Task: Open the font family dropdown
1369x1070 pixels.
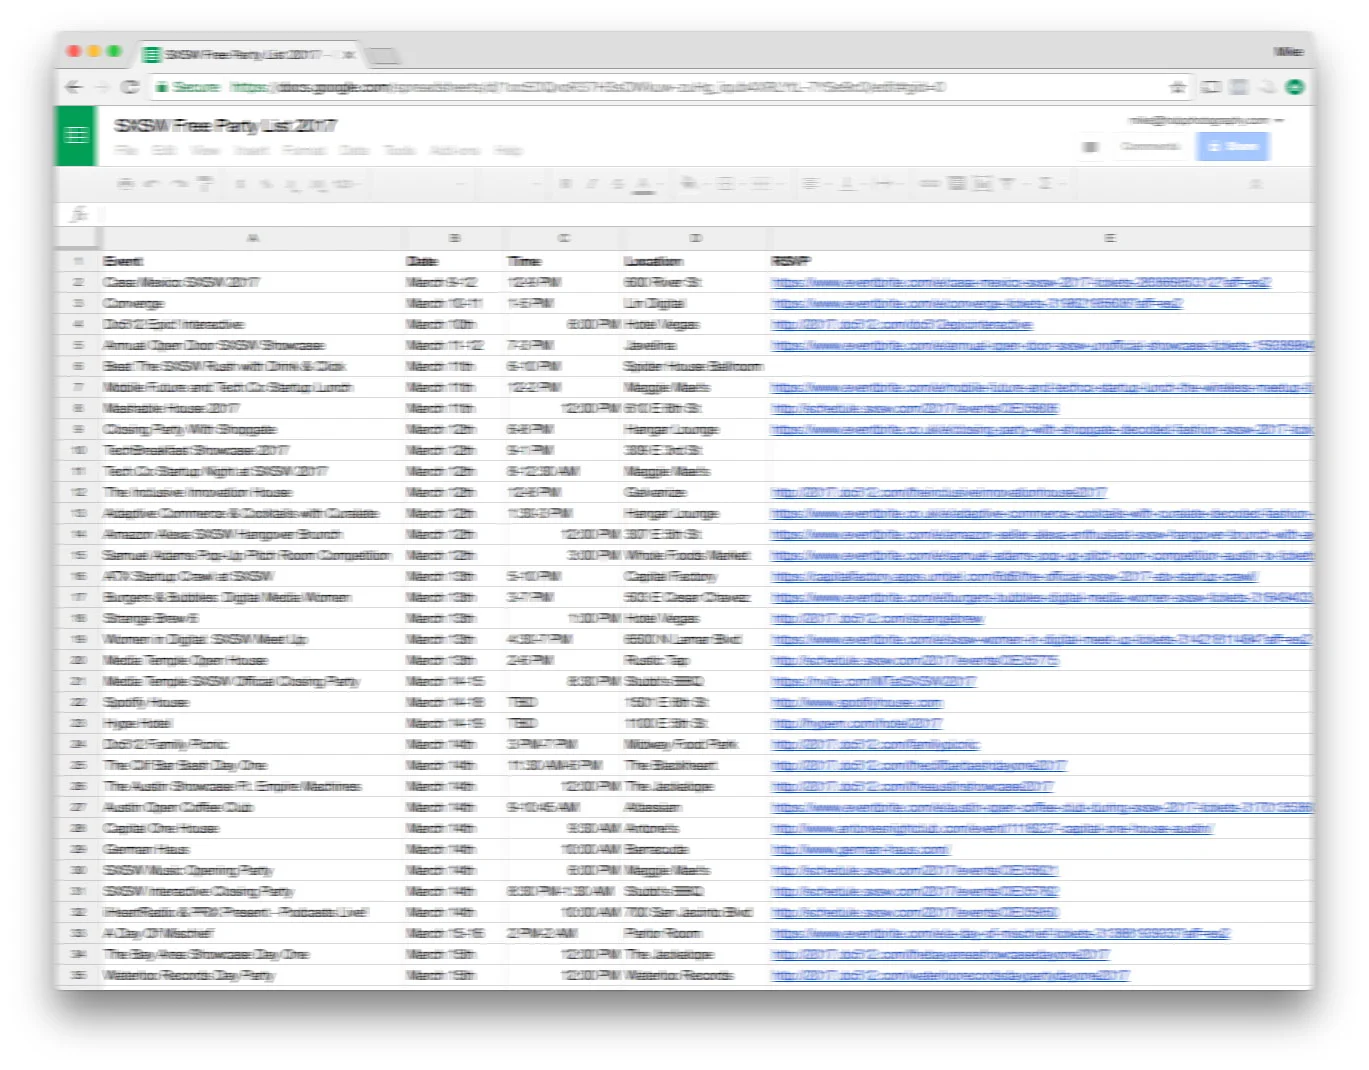Action: tap(420, 184)
